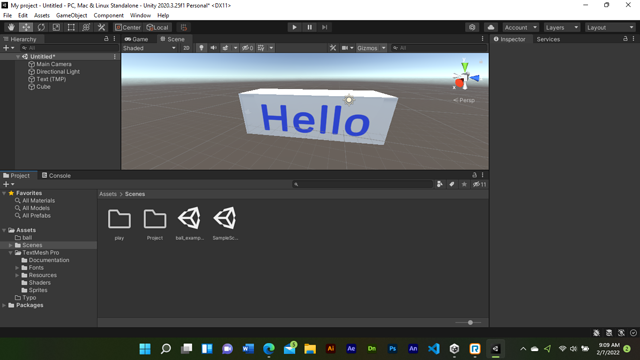640x360 pixels.
Task: Toggle pivot Center button
Action: [128, 27]
